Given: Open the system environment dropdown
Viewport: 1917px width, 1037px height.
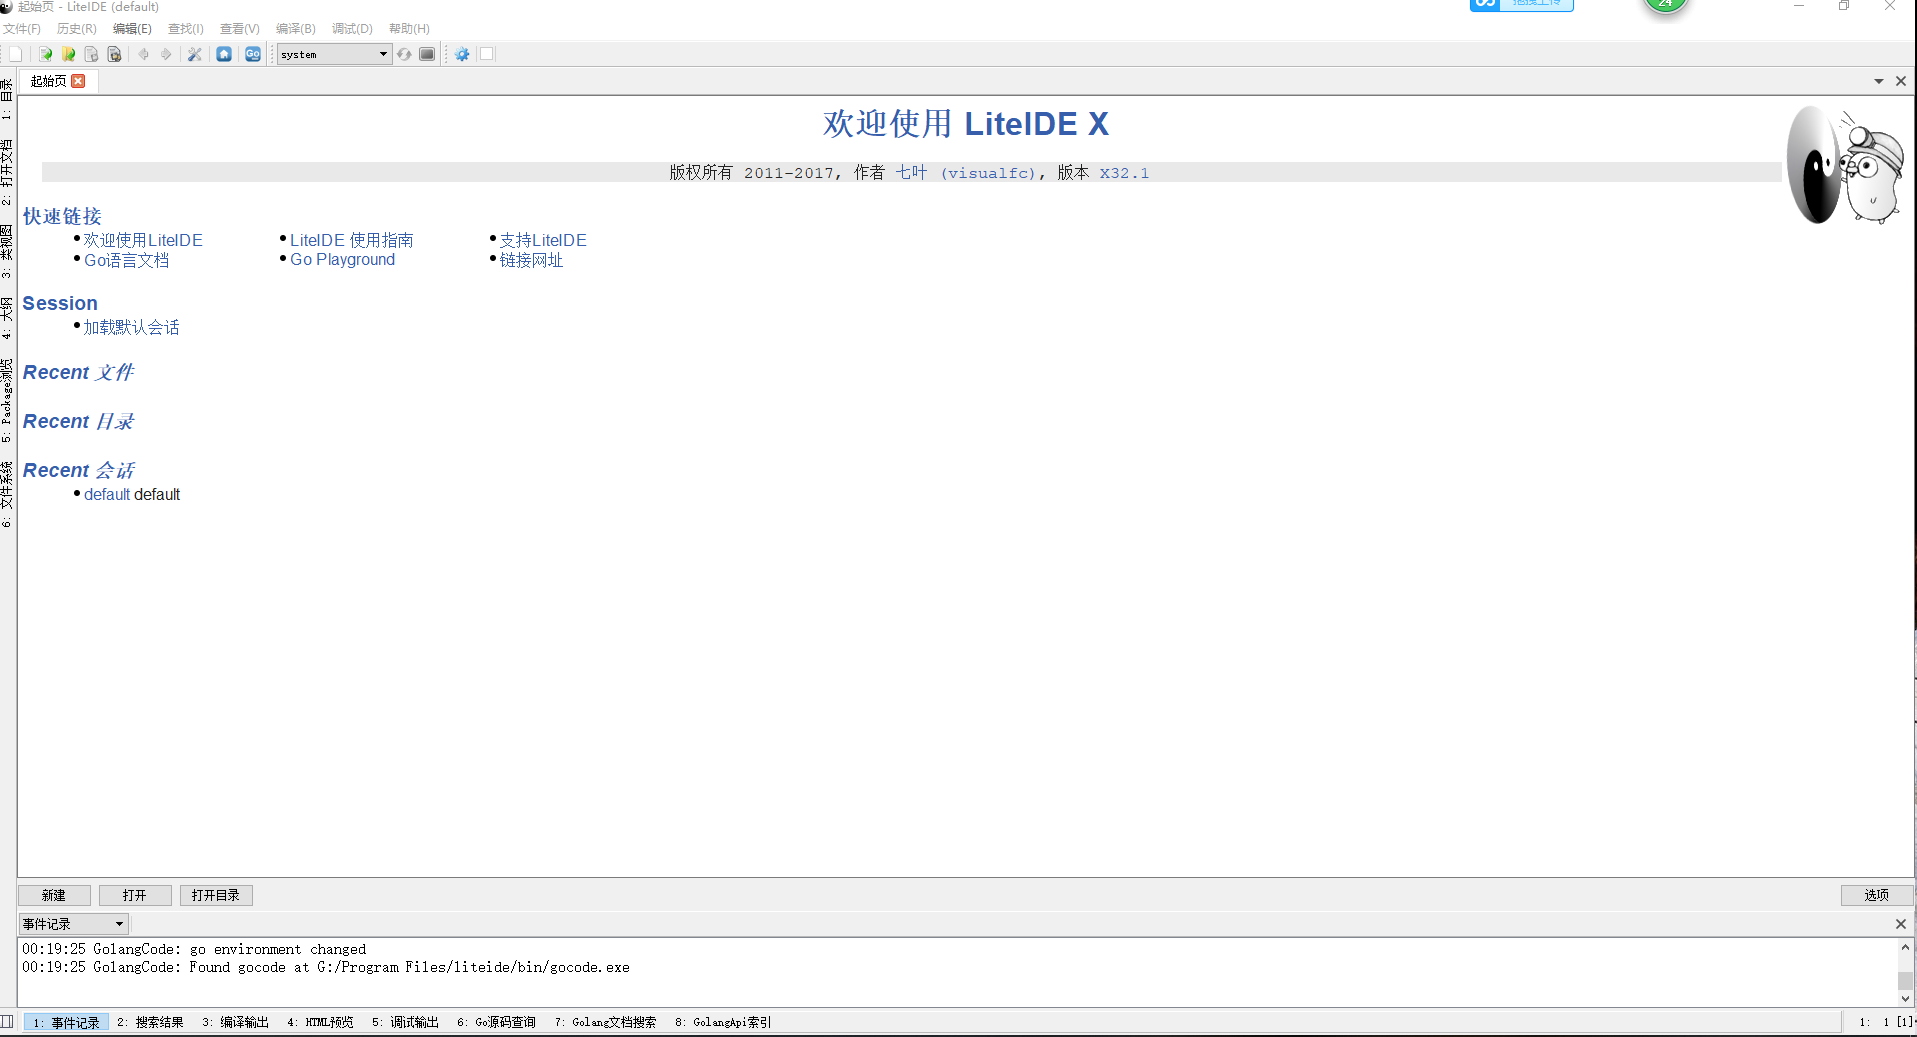Looking at the screenshot, I should coord(335,54).
